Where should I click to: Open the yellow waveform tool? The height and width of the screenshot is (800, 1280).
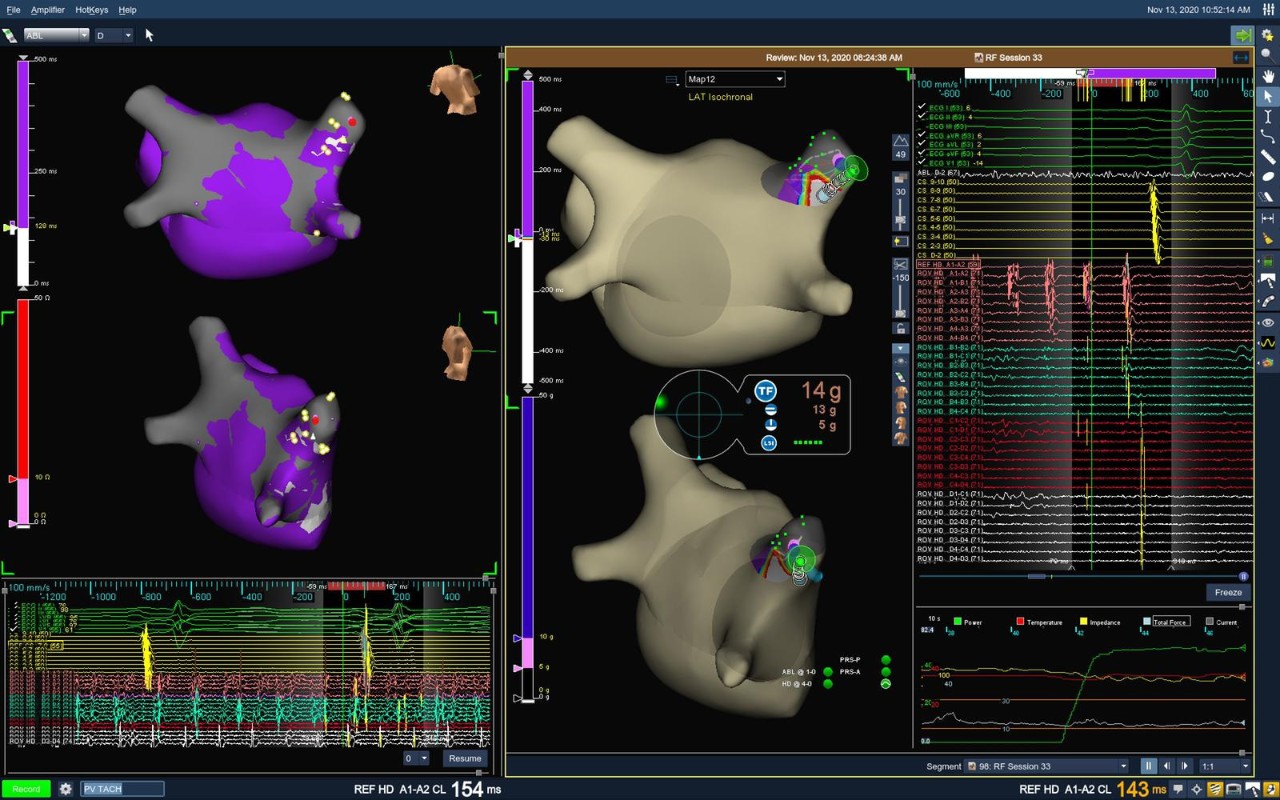click(1268, 343)
